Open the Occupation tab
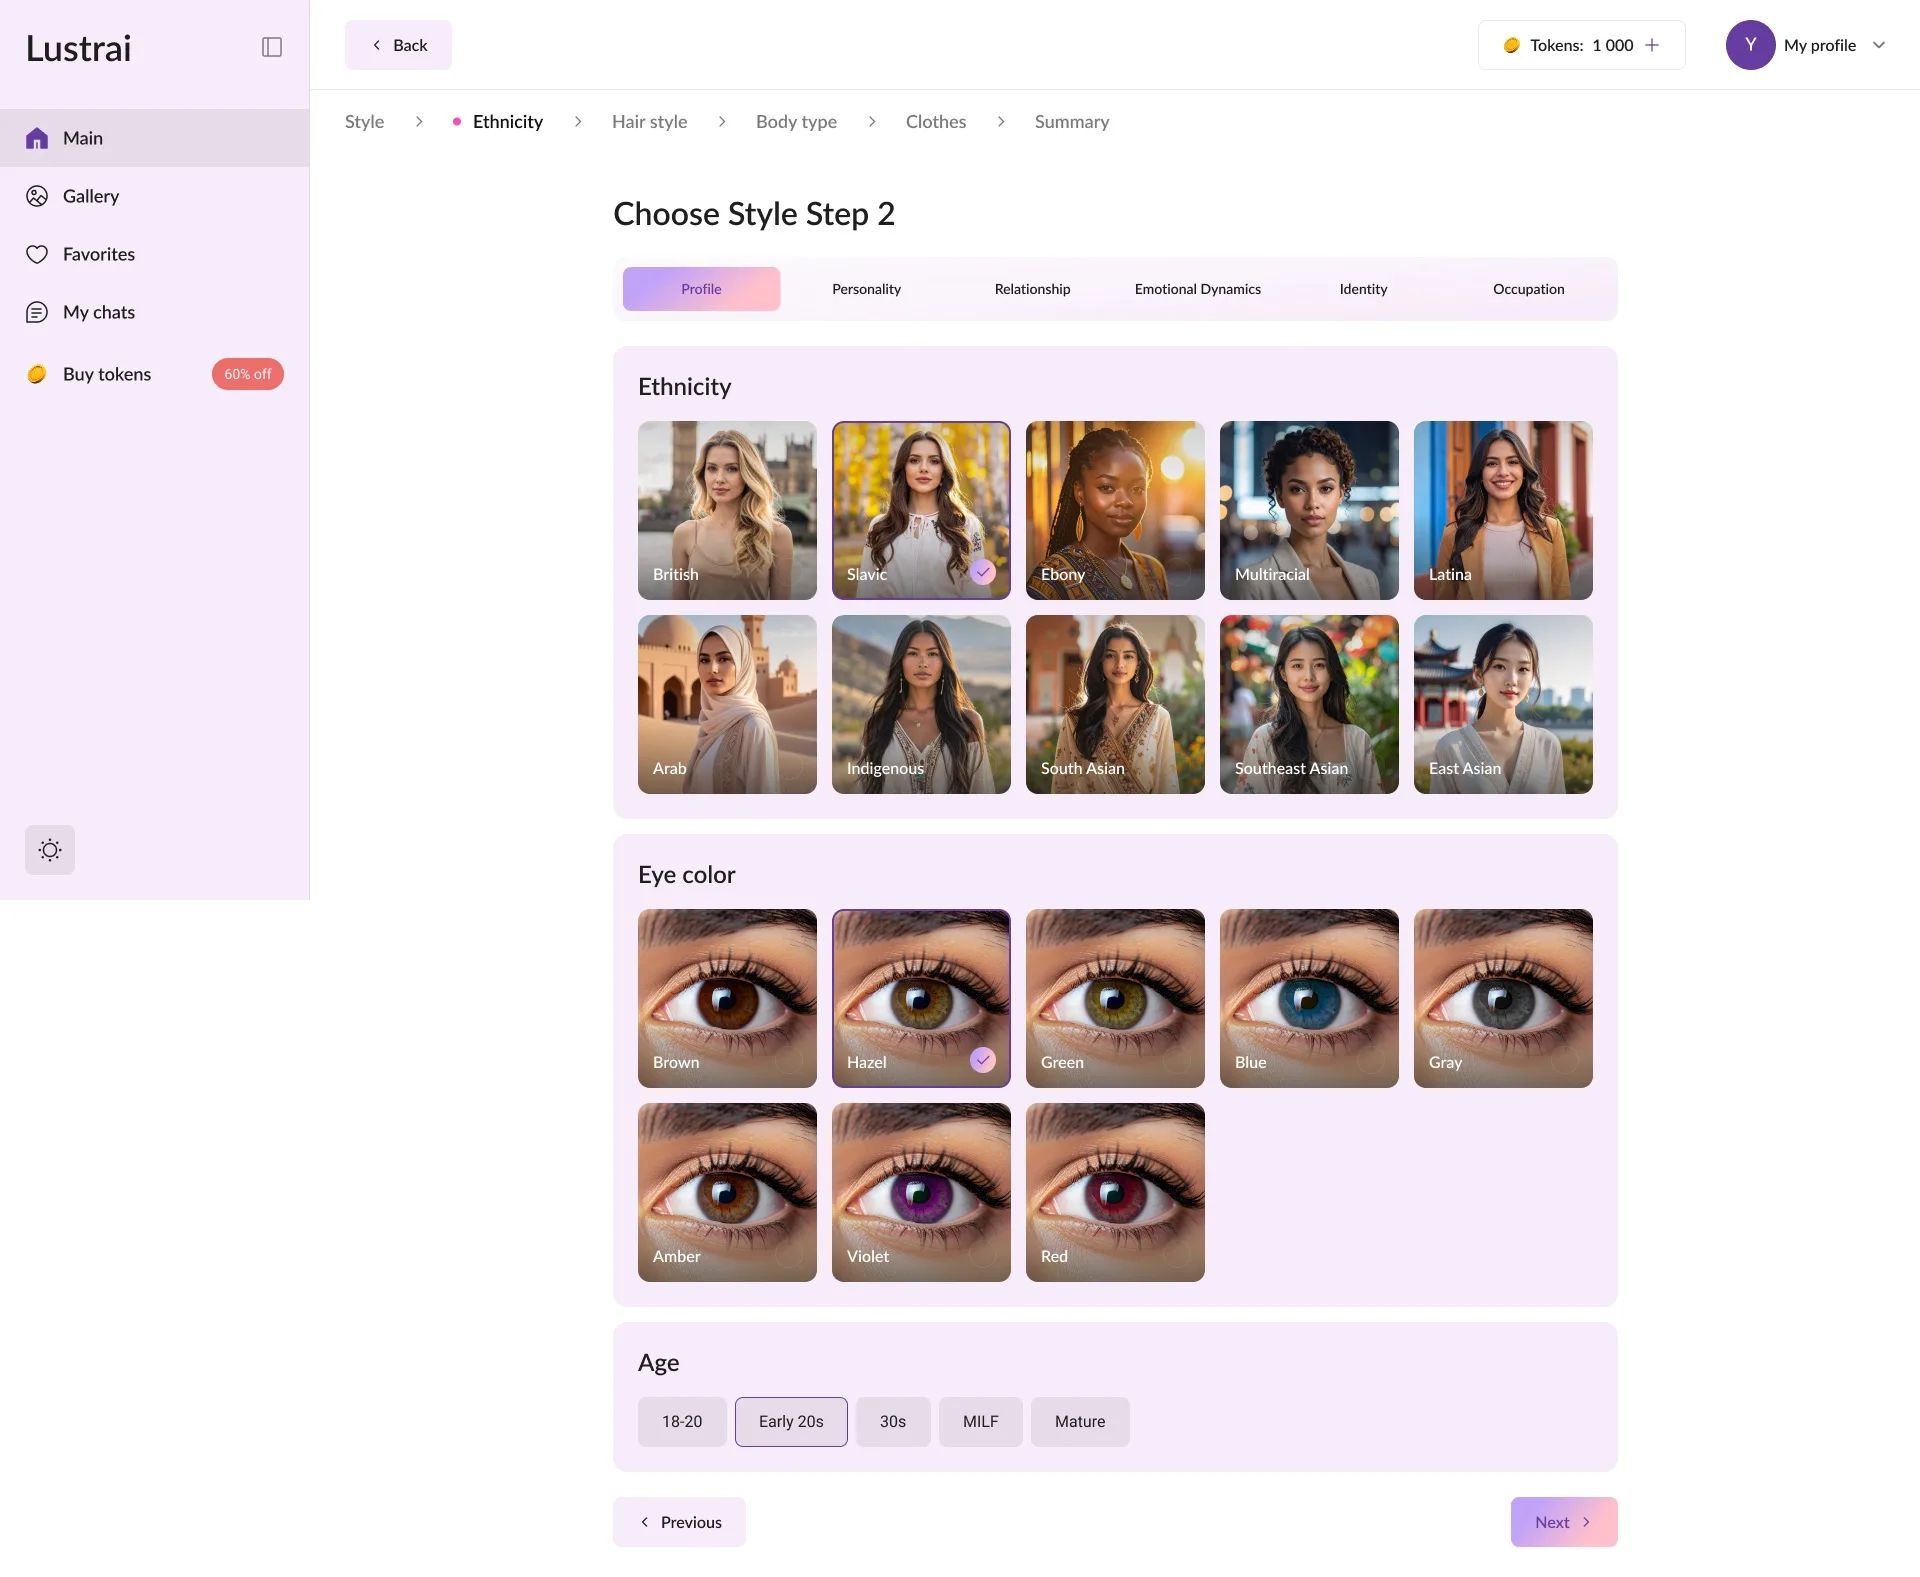1920x1577 pixels. (1528, 289)
